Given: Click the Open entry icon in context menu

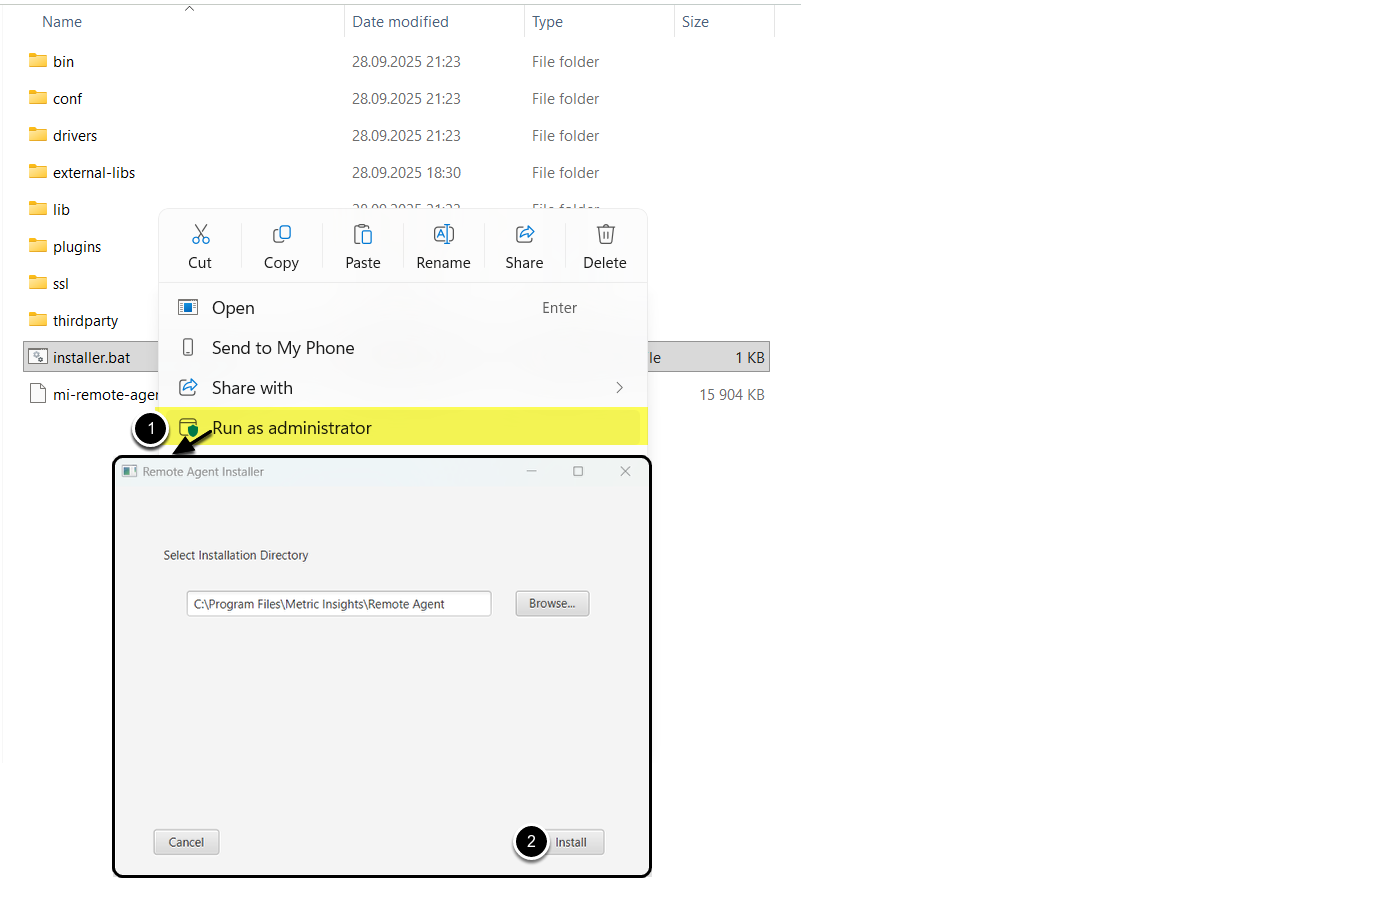Looking at the screenshot, I should point(188,307).
